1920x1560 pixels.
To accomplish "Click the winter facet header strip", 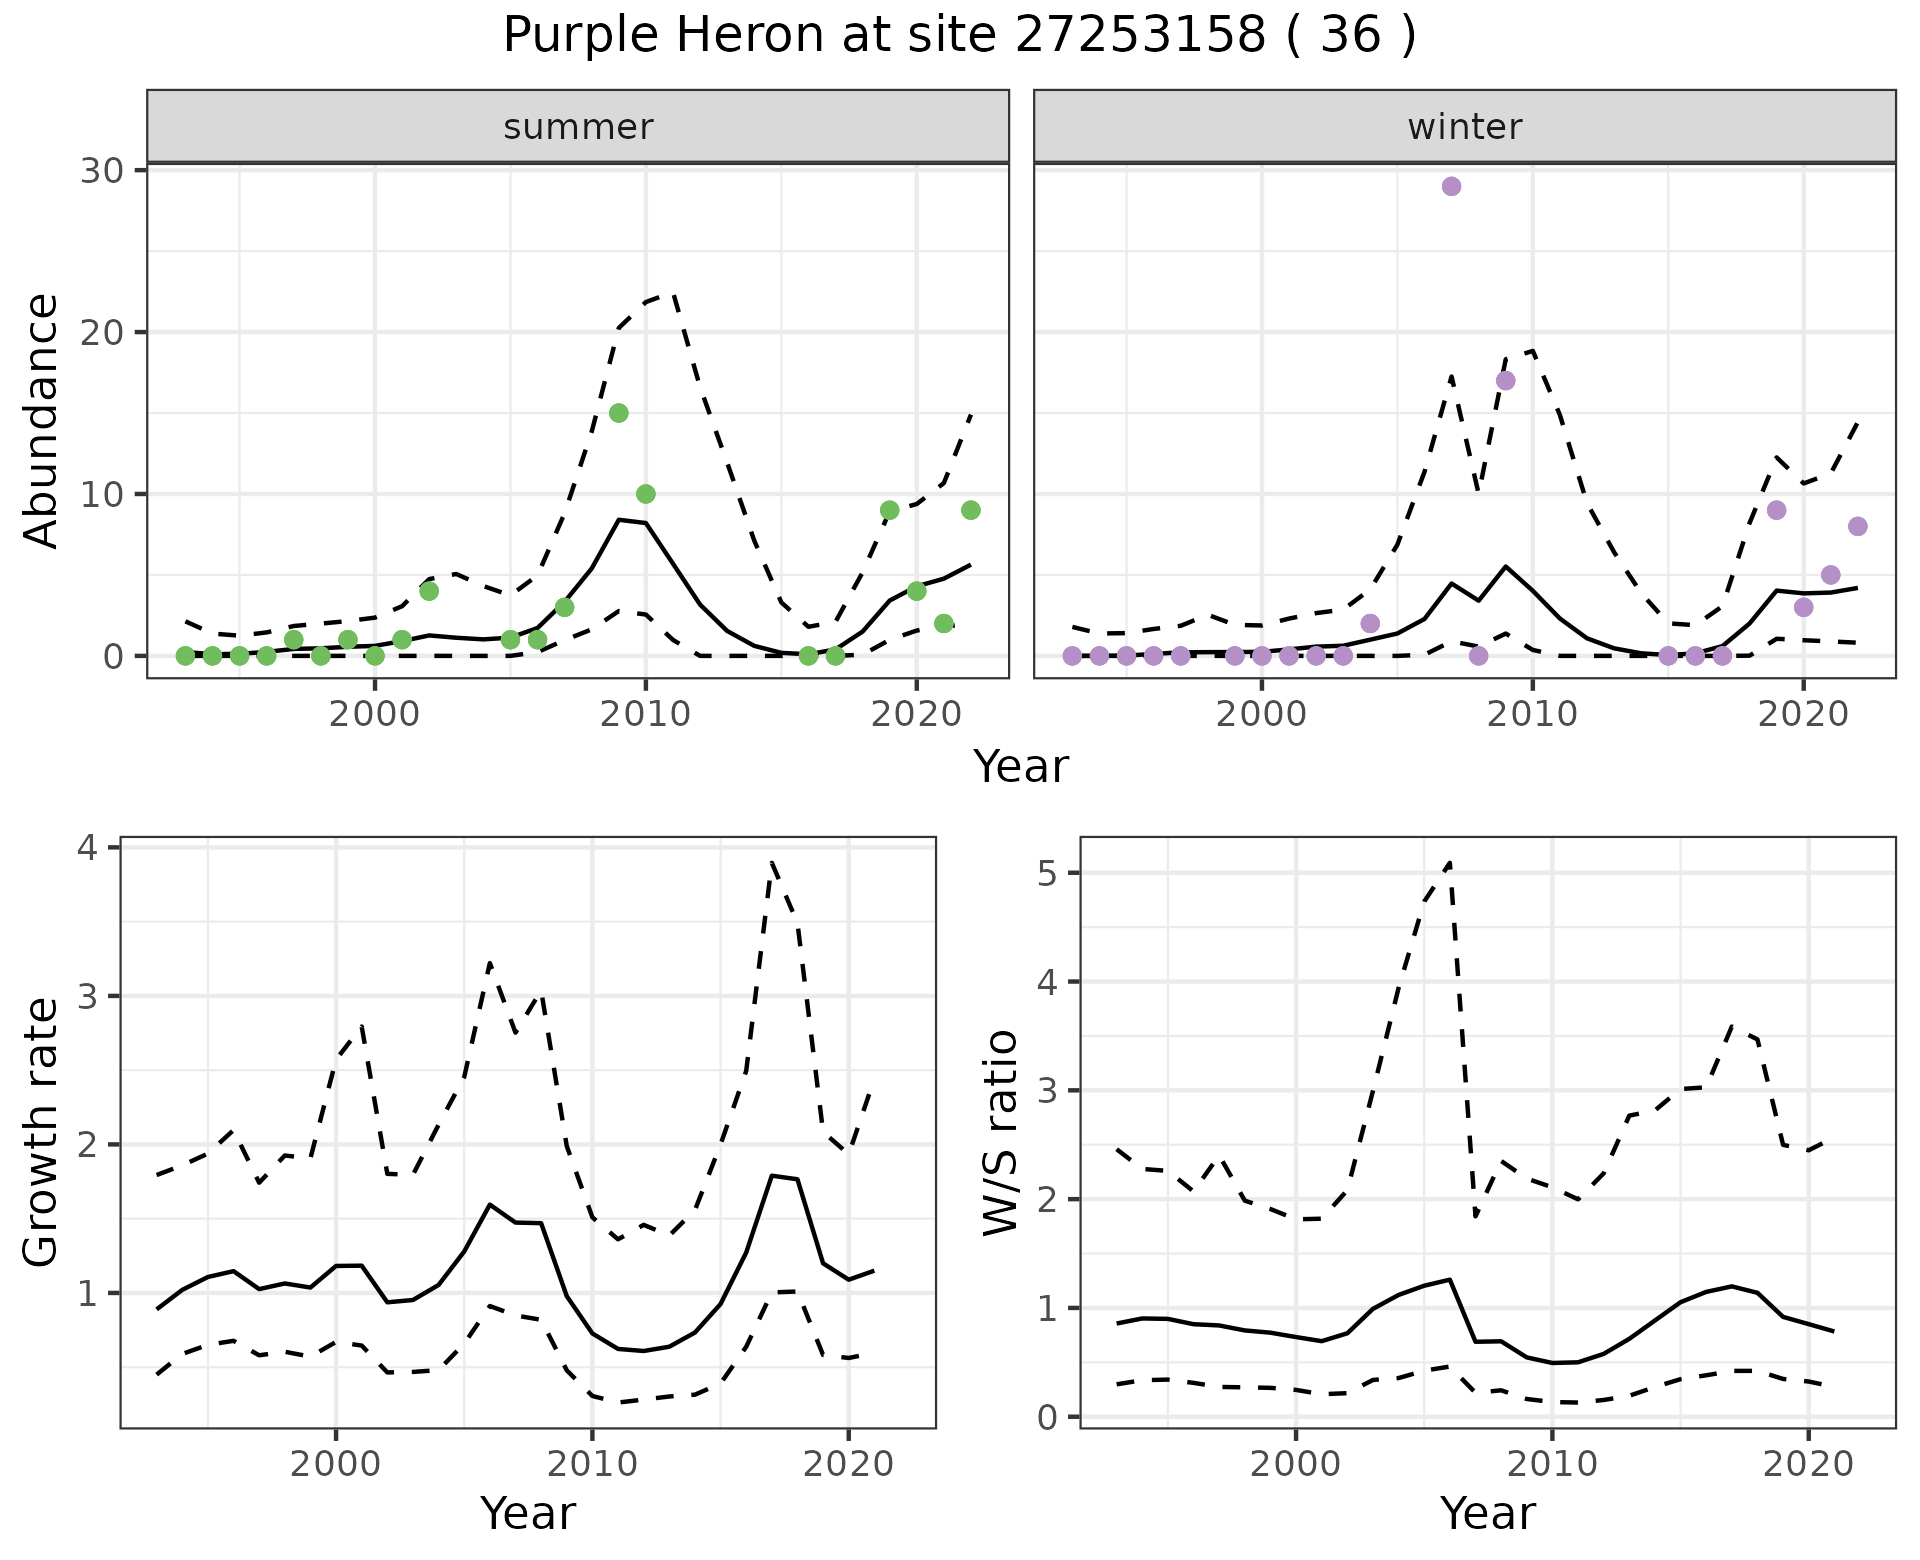I will pos(1464,127).
